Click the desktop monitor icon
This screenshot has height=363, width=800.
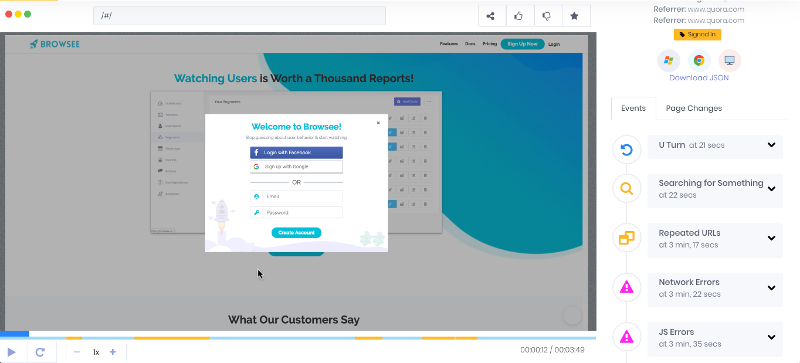click(730, 61)
